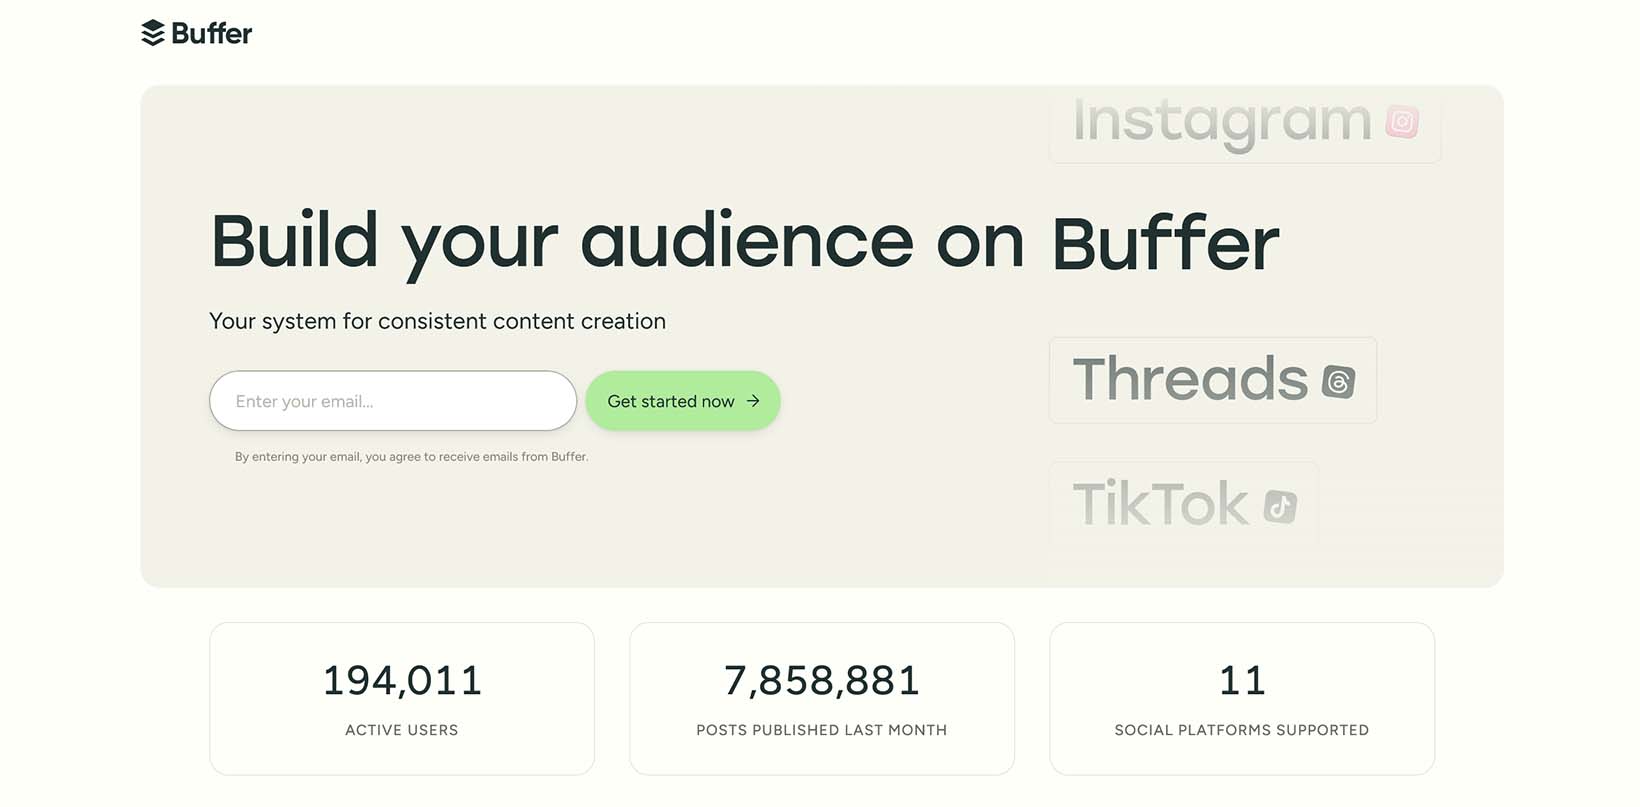Click the TikTok wordmark logo
Viewport: 1640px width, 807px height.
tap(1160, 504)
